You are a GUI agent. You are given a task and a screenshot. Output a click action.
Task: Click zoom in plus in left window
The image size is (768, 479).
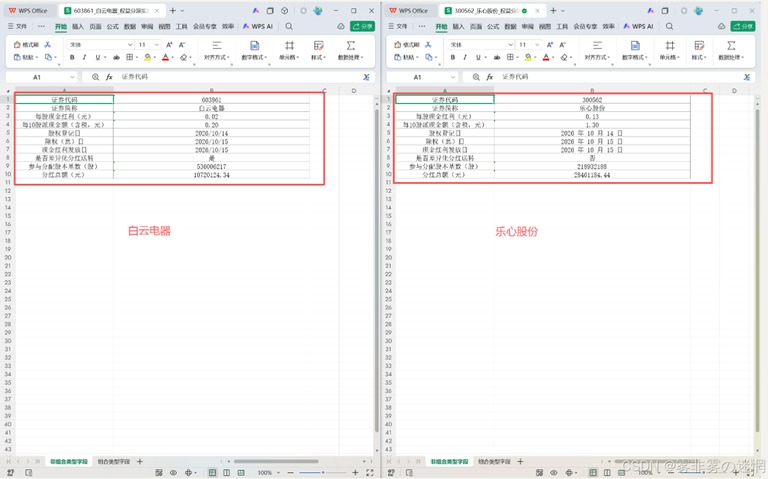[355, 473]
